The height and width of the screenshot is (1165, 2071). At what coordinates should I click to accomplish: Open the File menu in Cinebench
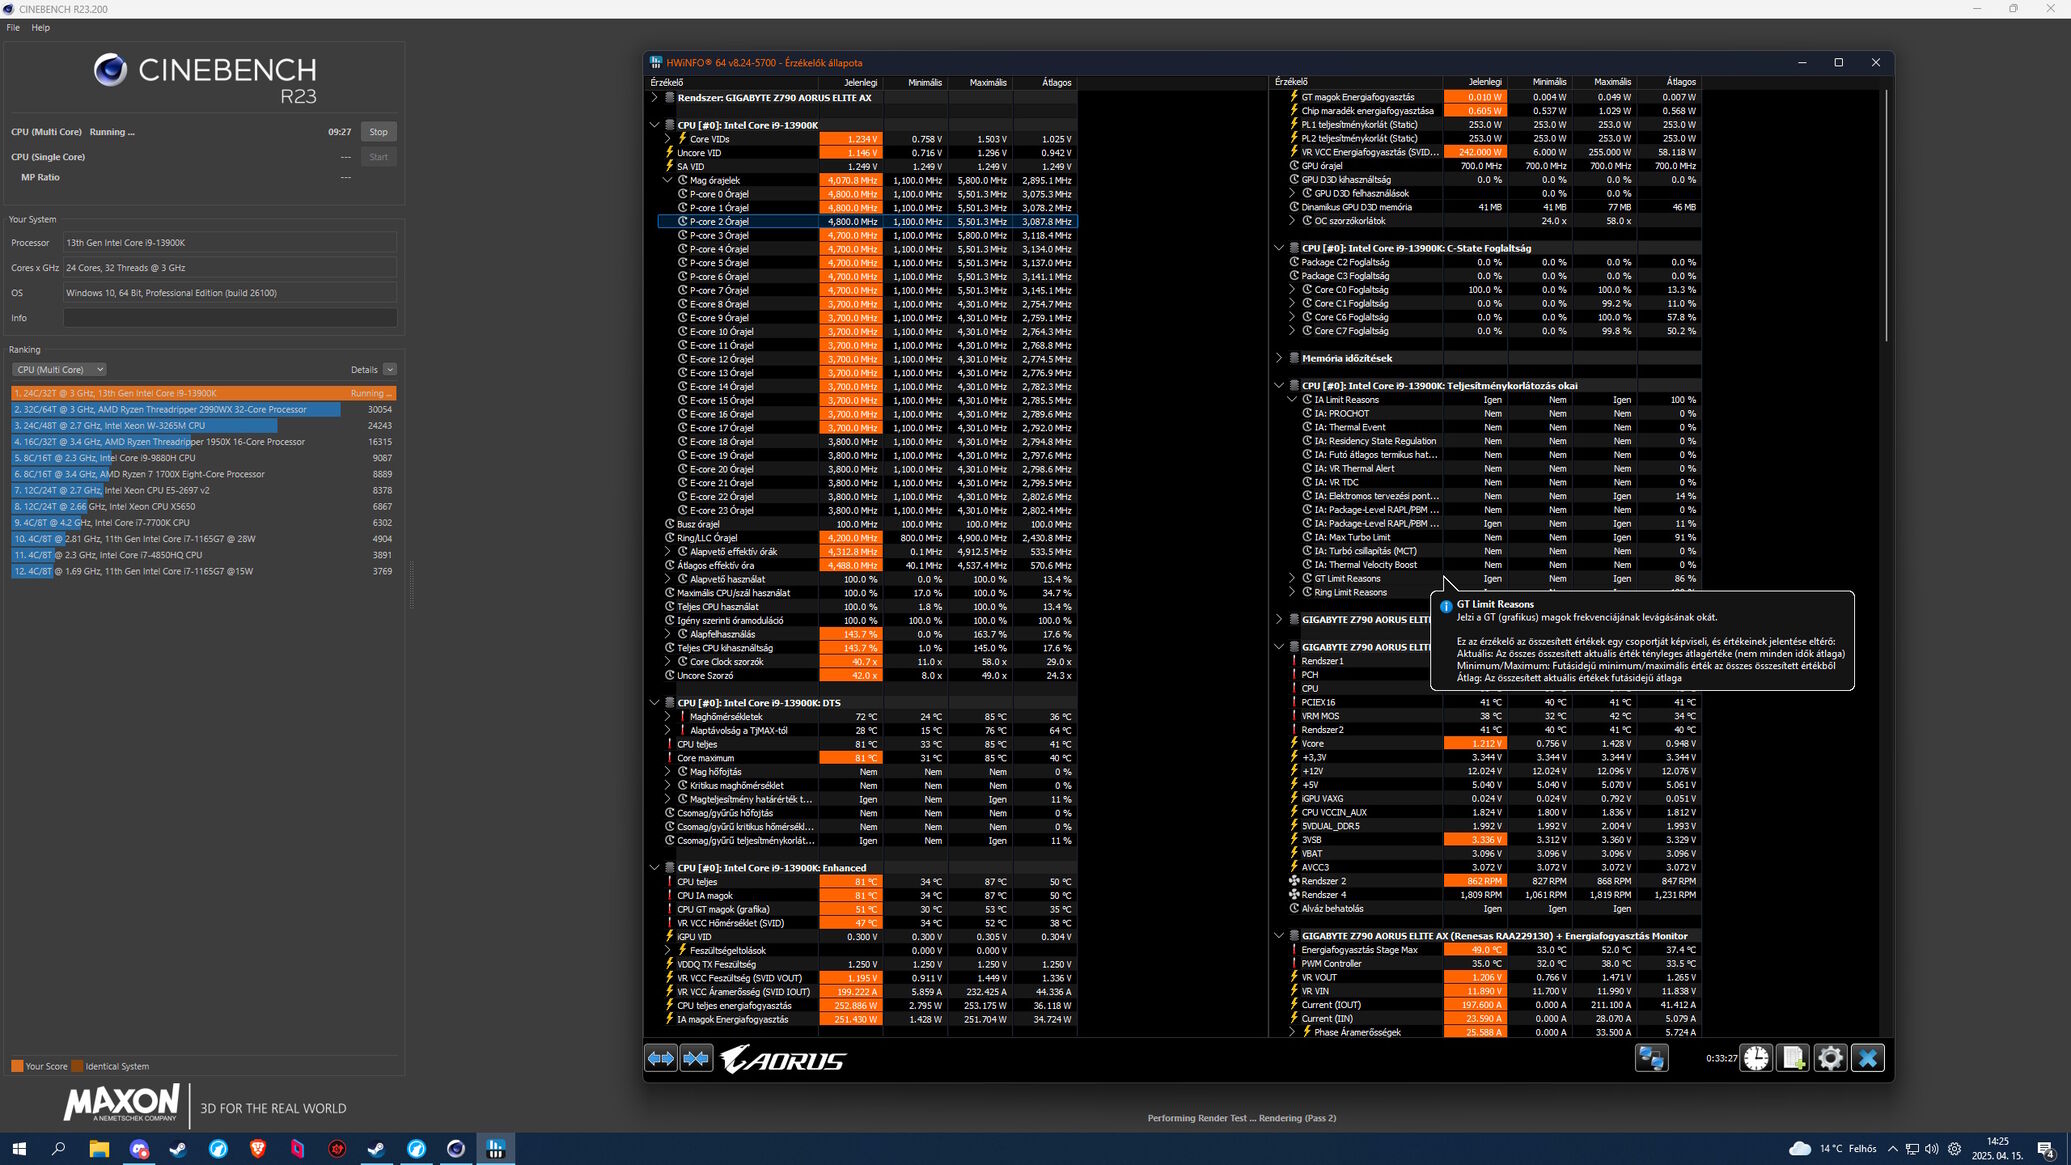pos(13,28)
